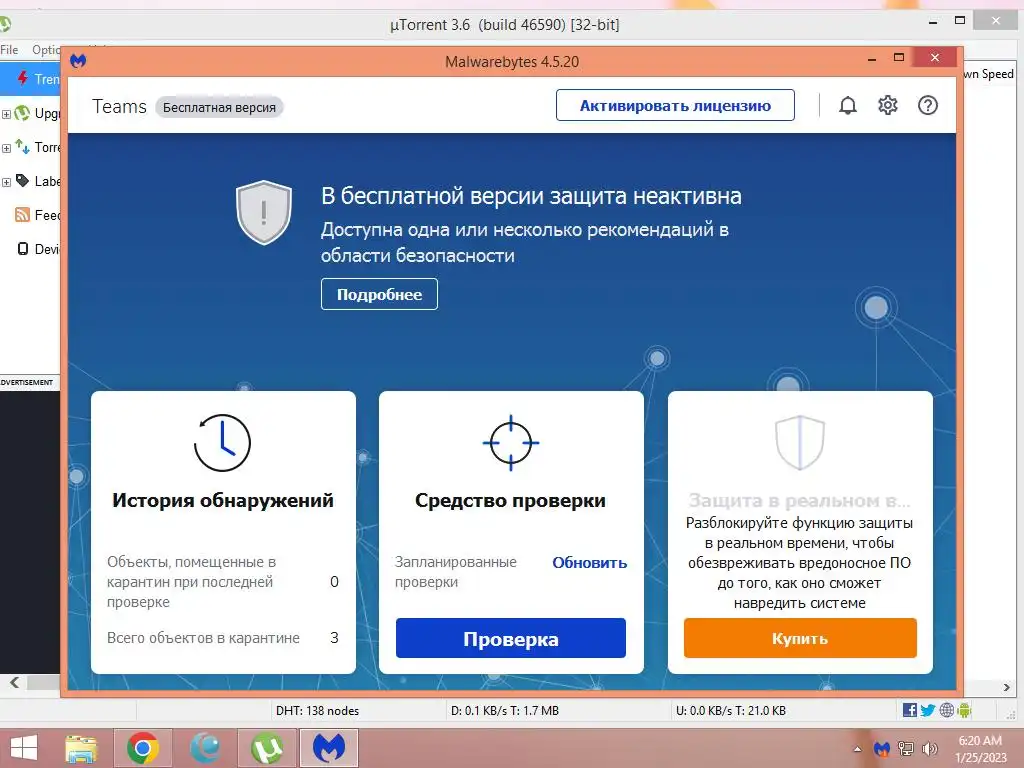Click Обновить link for scheduled scans

pos(590,562)
